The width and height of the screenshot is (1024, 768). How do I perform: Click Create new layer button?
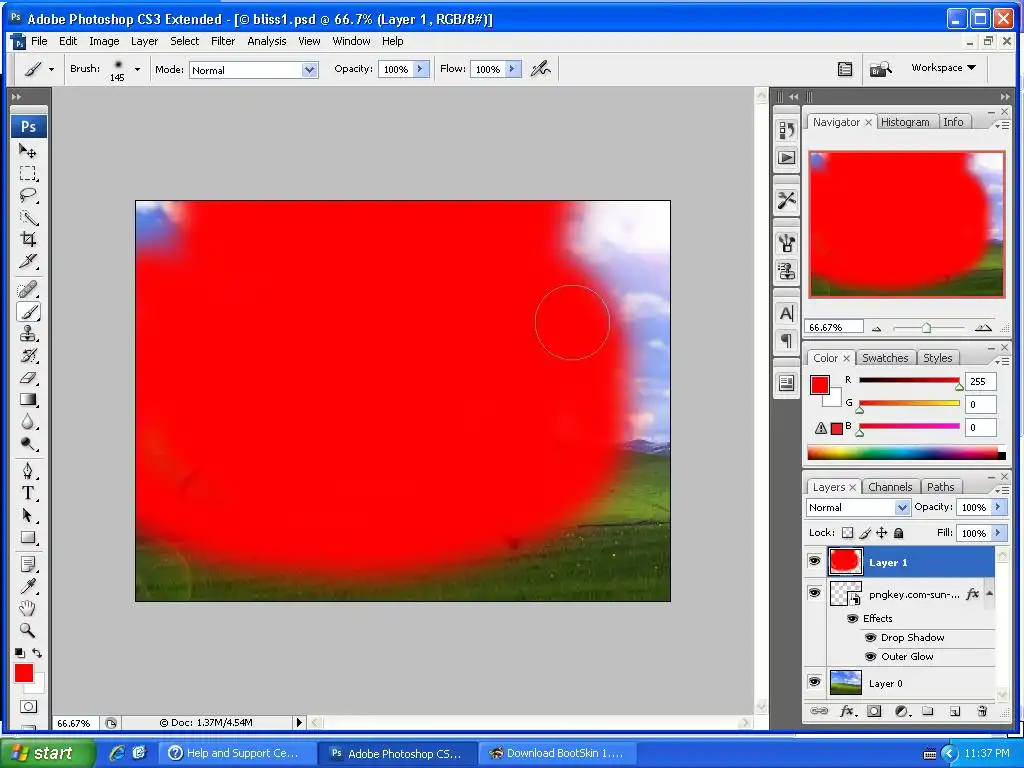point(954,711)
